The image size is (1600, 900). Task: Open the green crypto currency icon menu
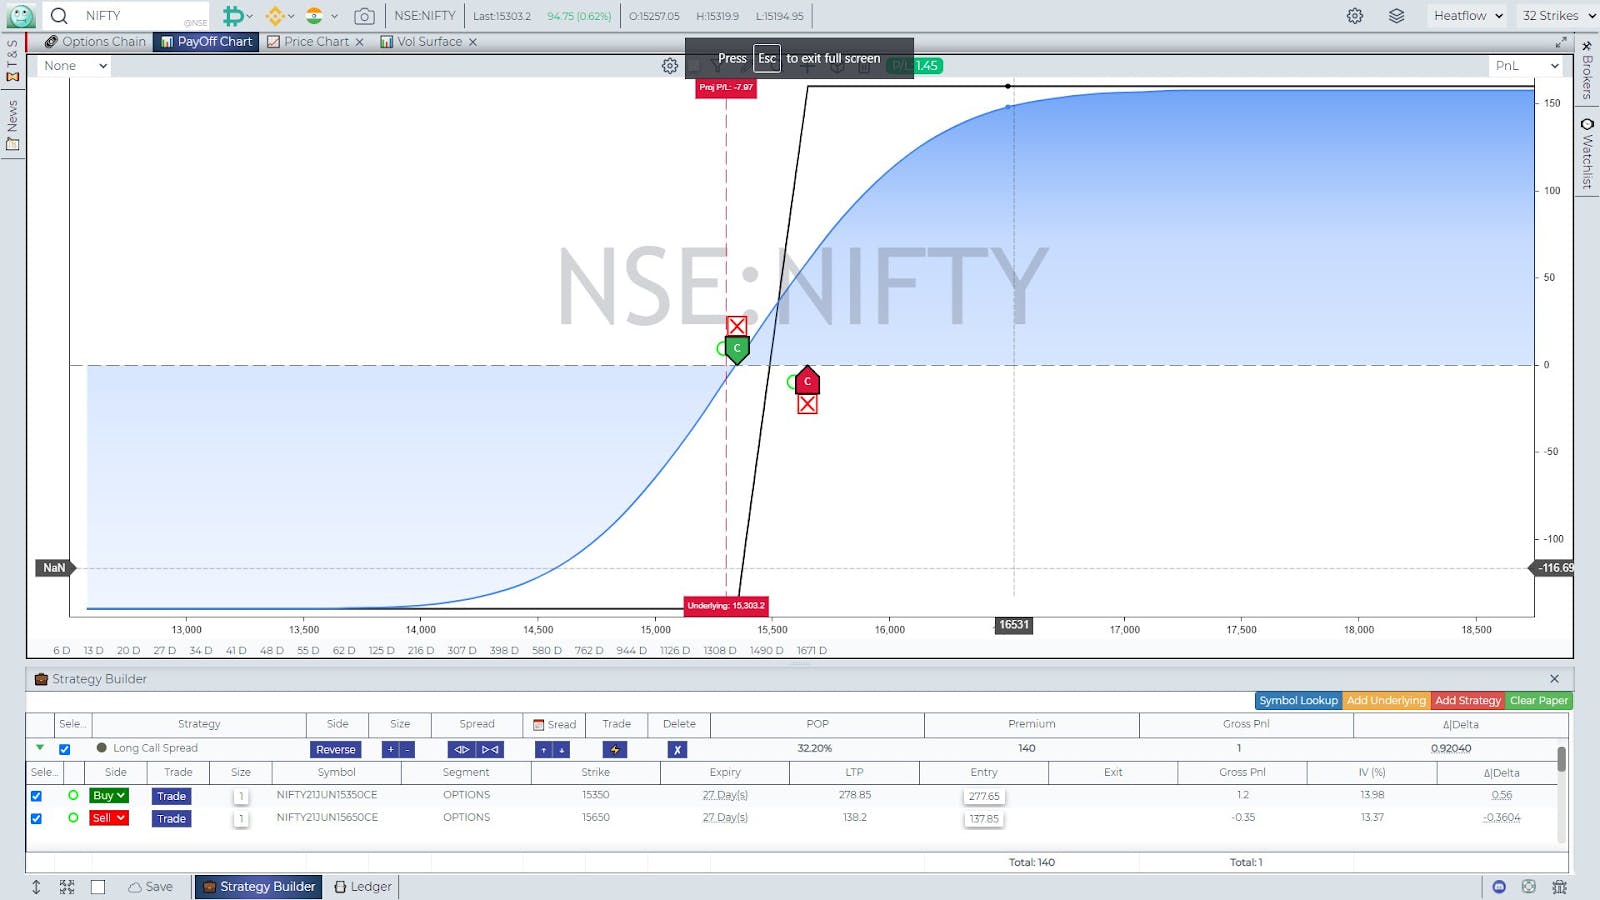point(237,16)
